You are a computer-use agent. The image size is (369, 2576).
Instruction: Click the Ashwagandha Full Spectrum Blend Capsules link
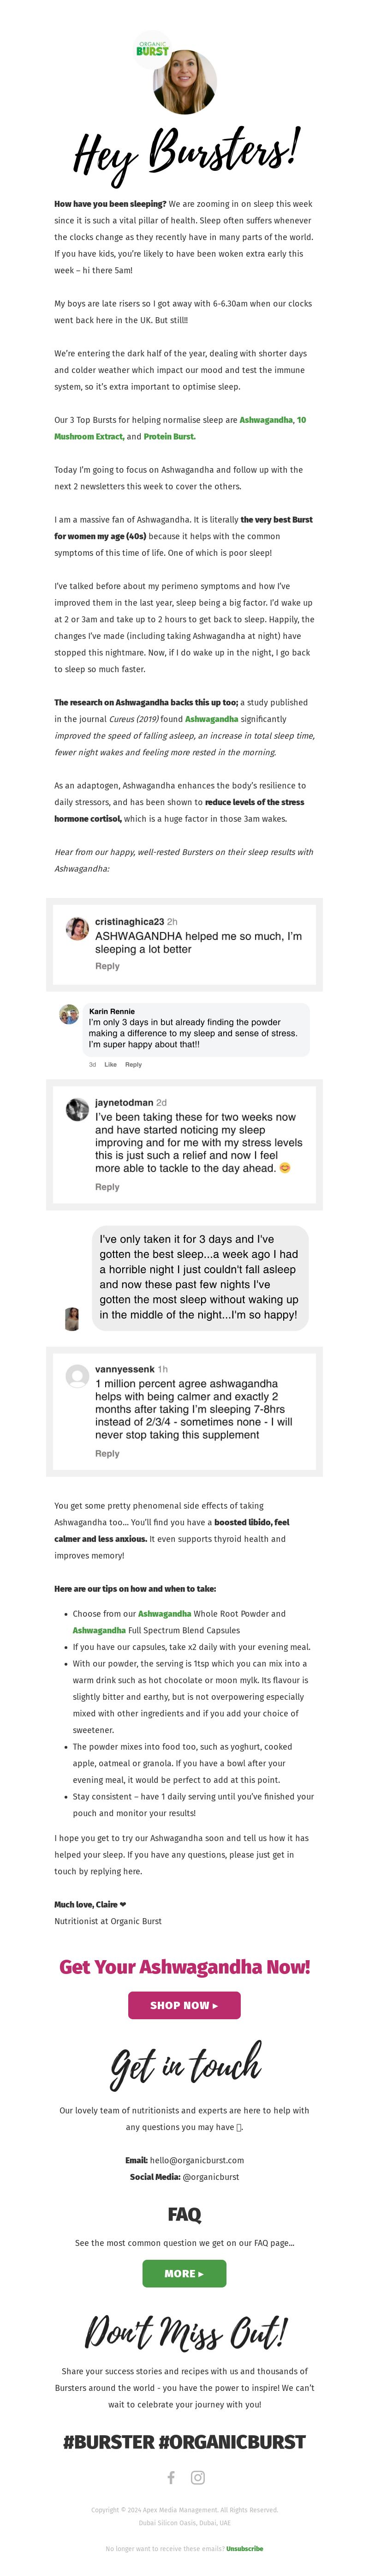click(99, 1630)
